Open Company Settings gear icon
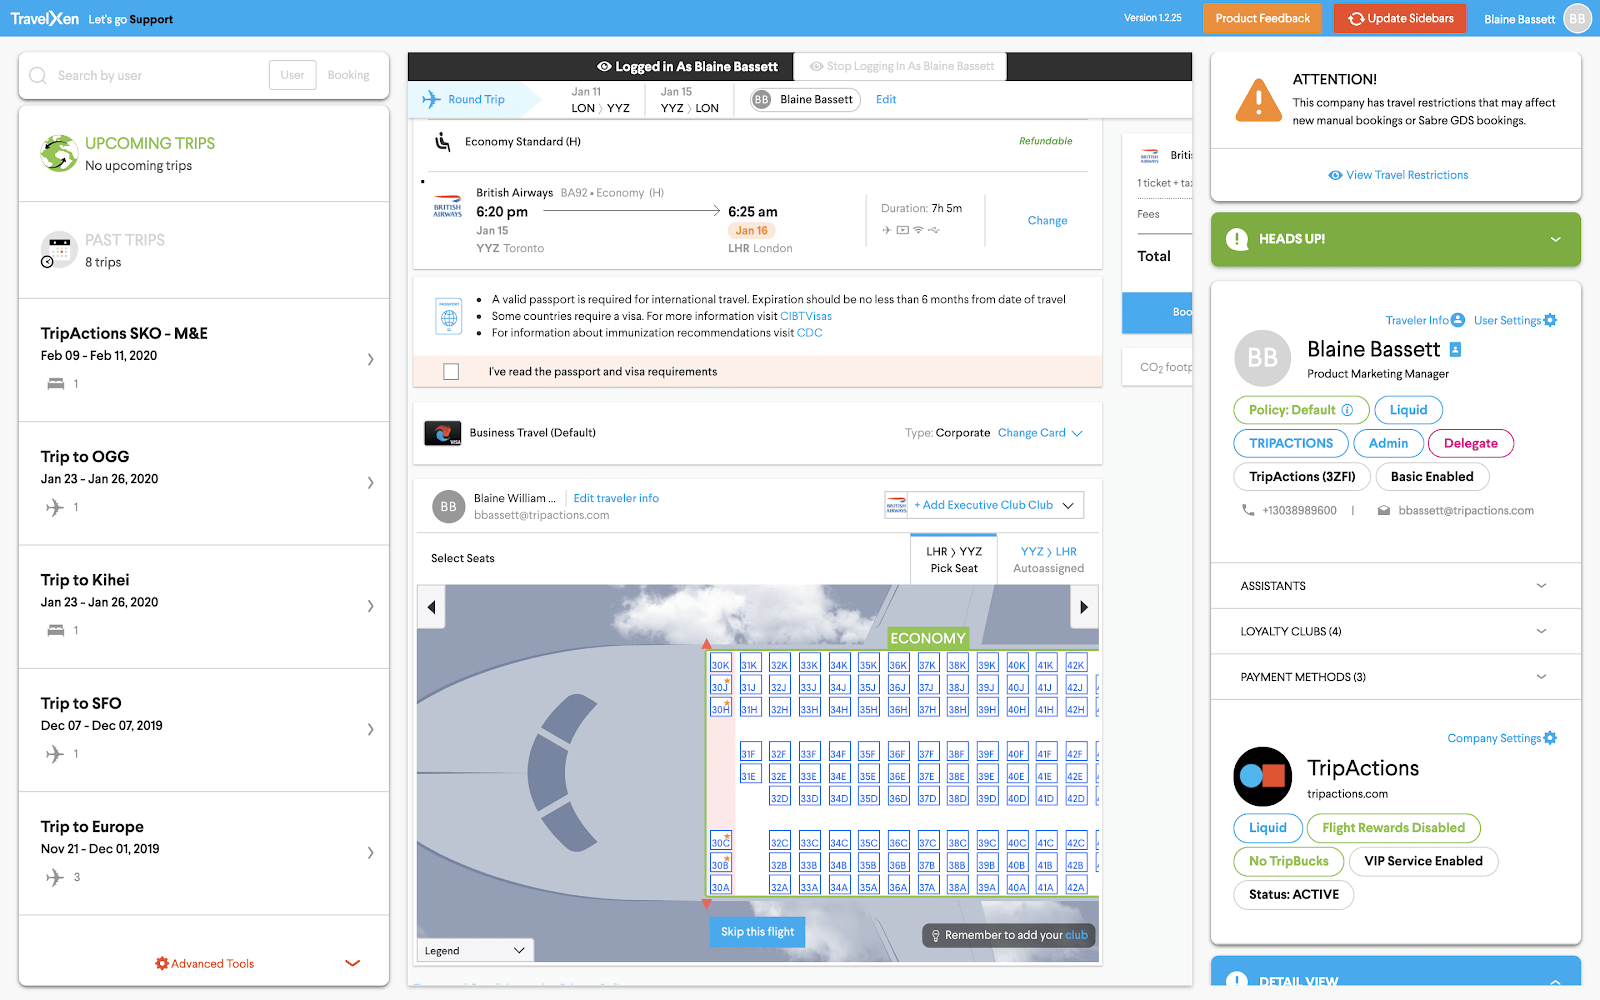 (1550, 738)
